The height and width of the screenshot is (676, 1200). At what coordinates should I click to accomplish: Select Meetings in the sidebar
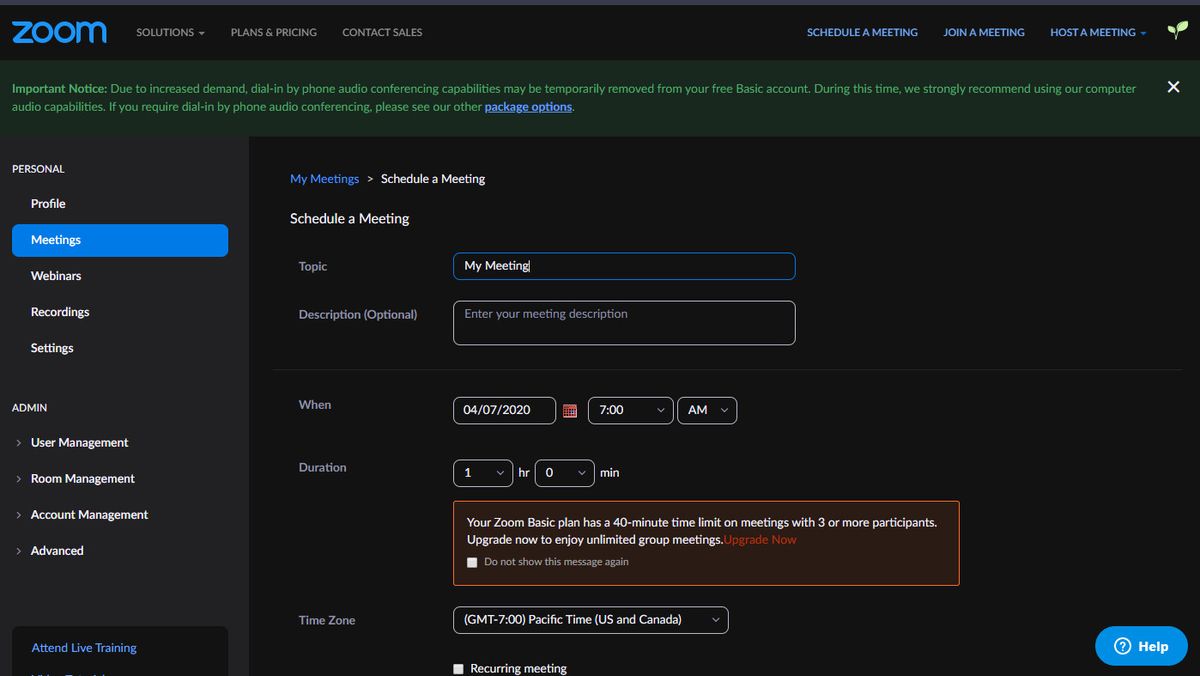[x=120, y=240]
